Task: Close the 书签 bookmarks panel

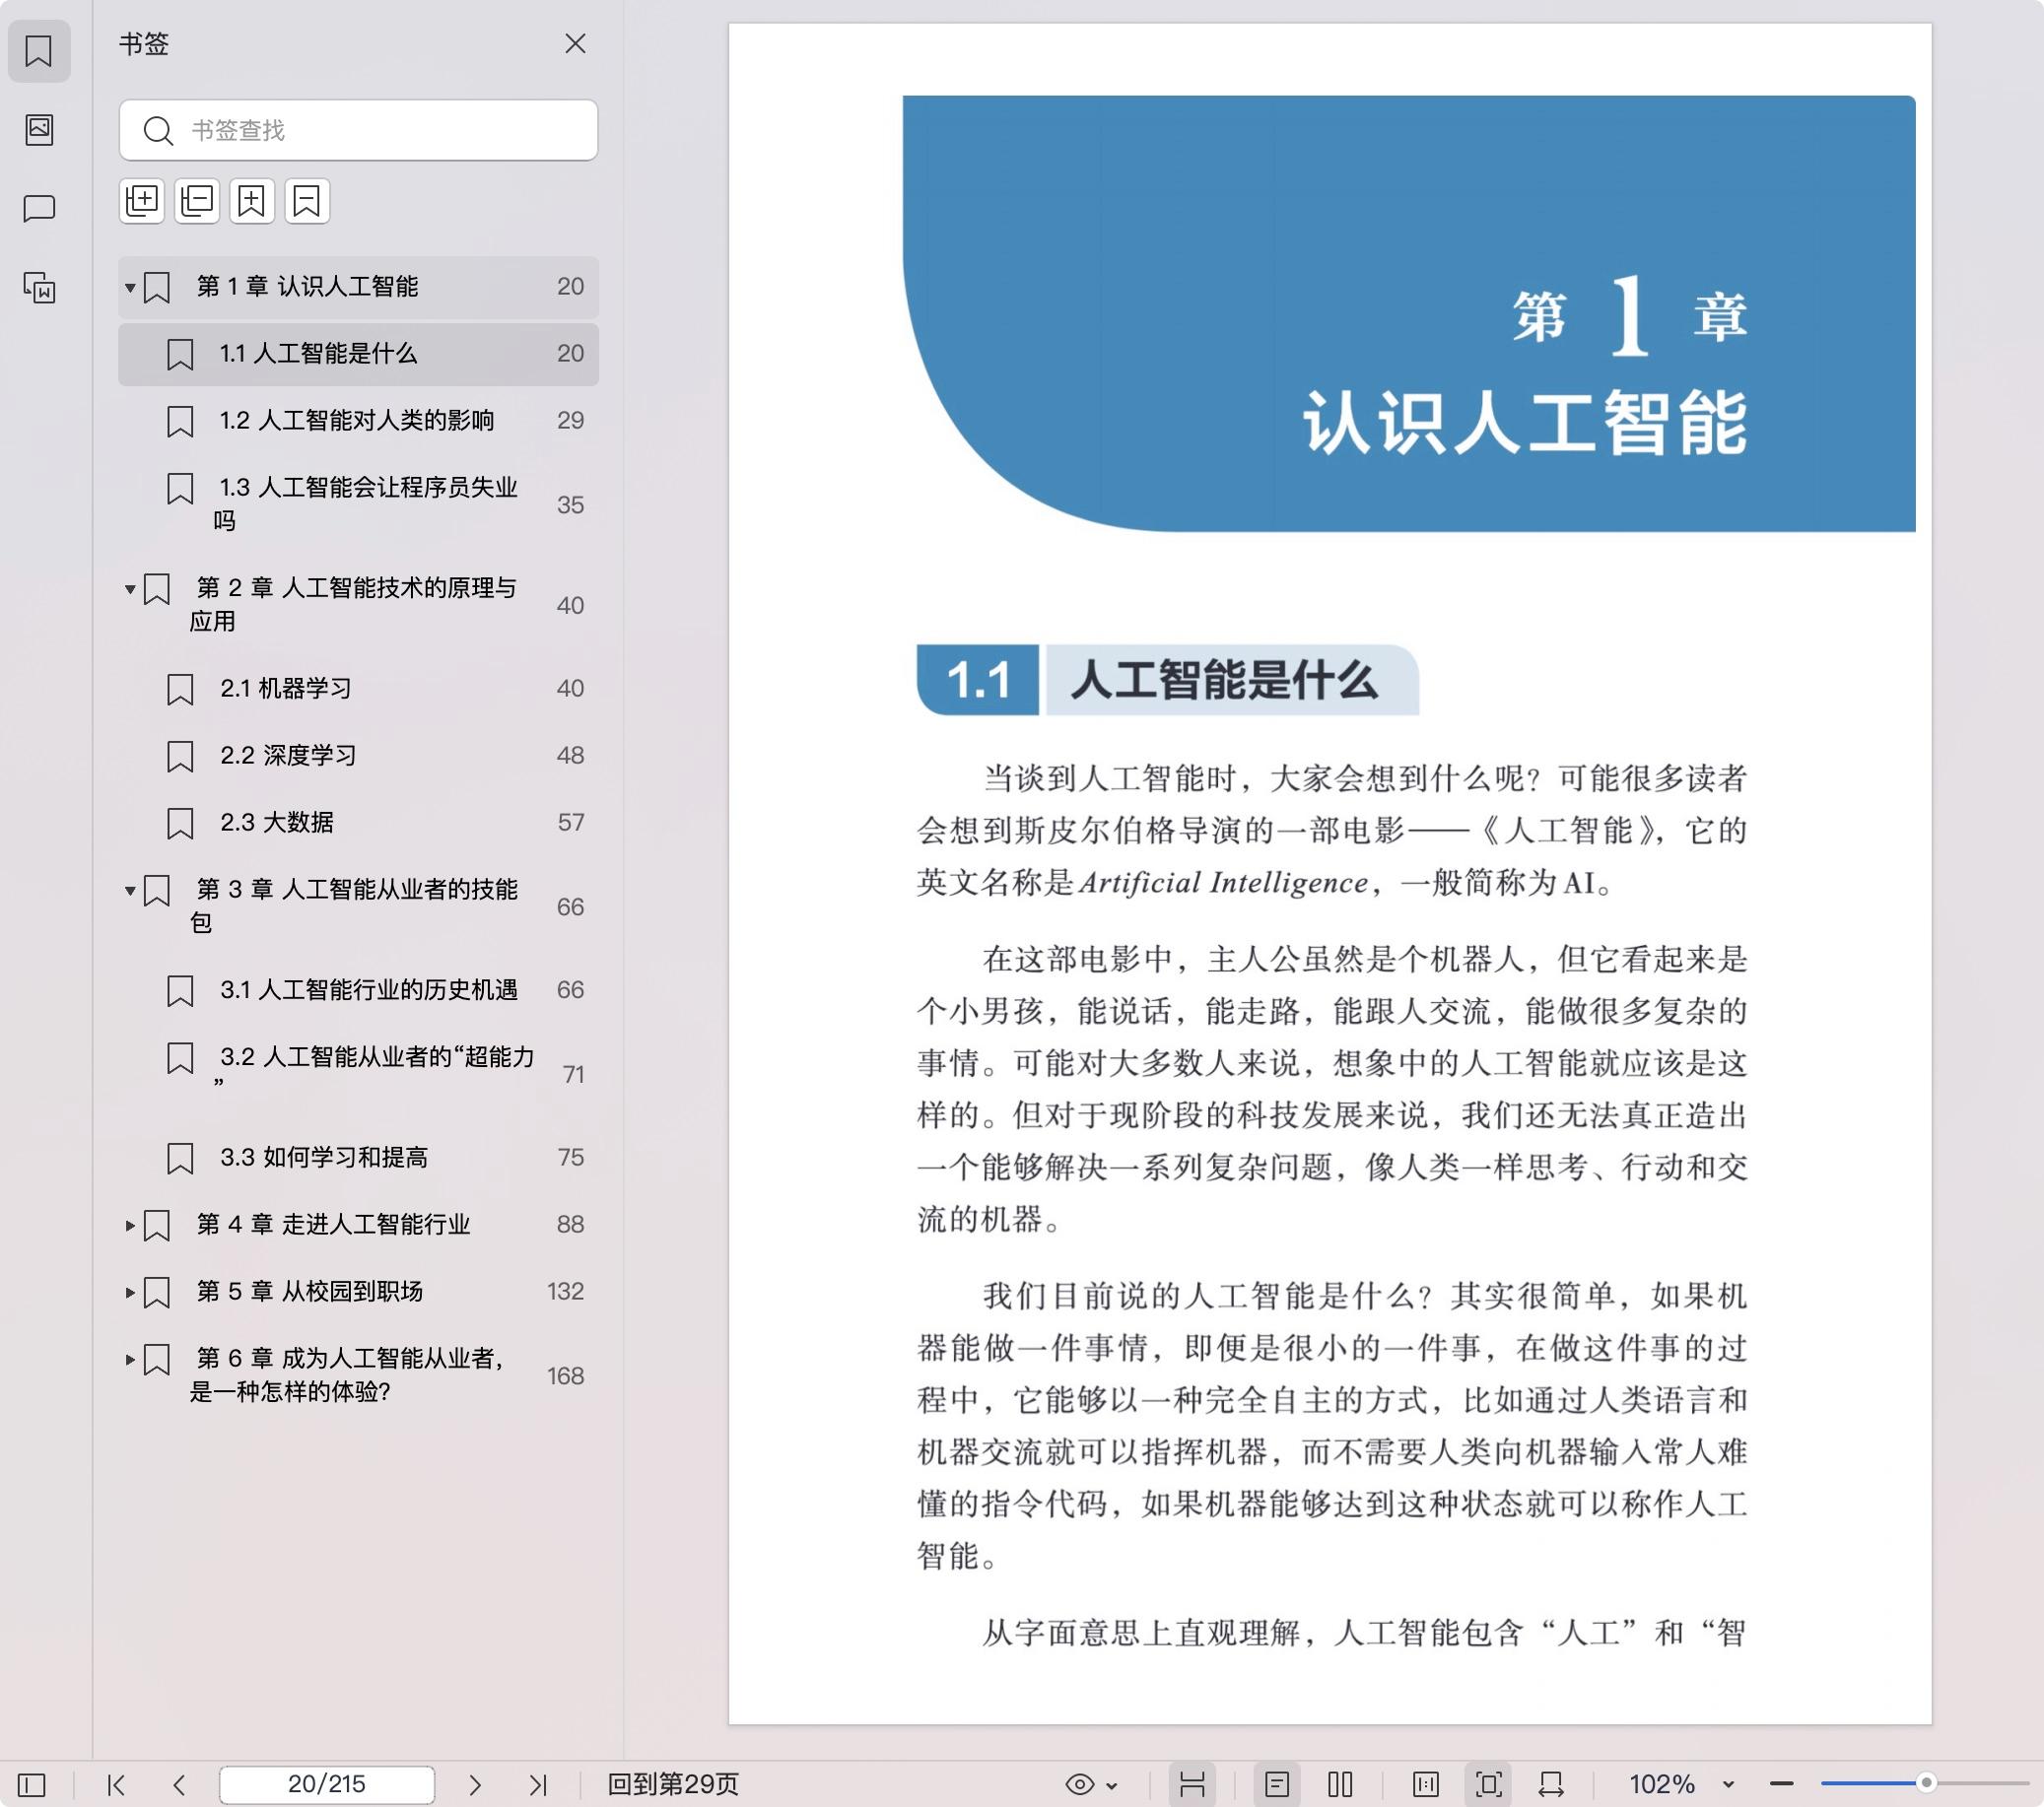Action: pyautogui.click(x=575, y=43)
